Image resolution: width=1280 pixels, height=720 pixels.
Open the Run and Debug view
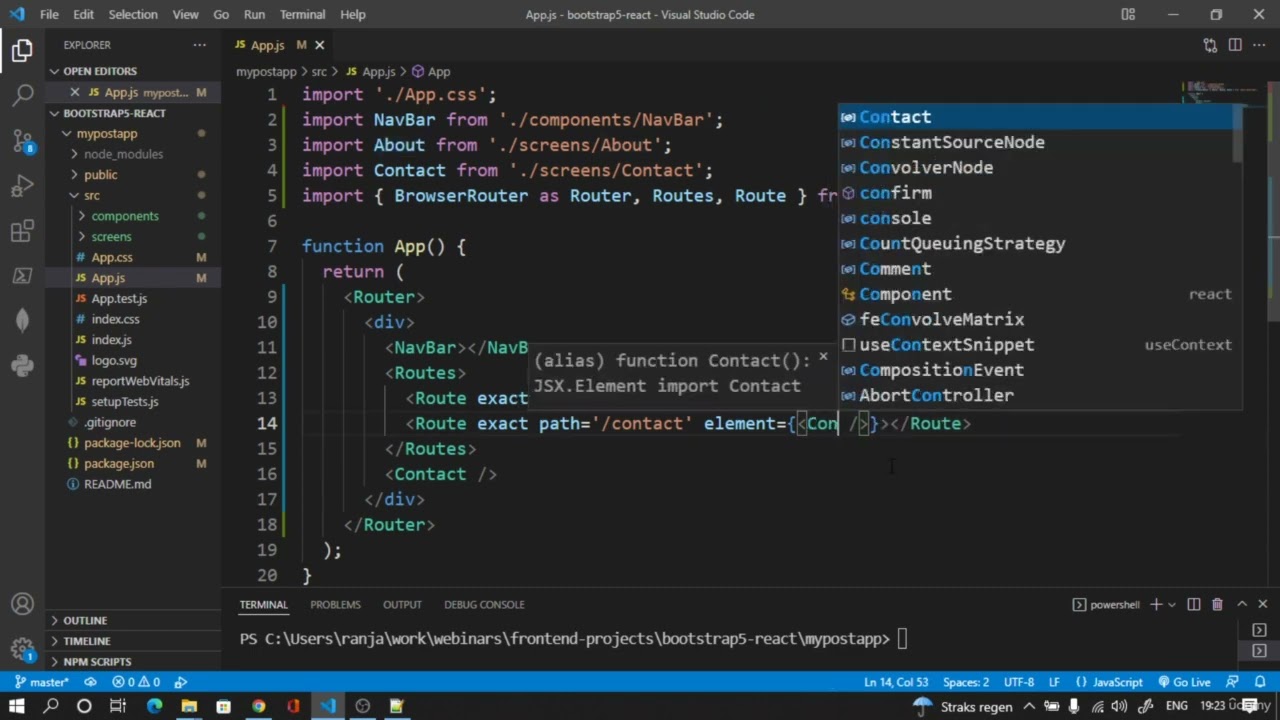coord(22,186)
